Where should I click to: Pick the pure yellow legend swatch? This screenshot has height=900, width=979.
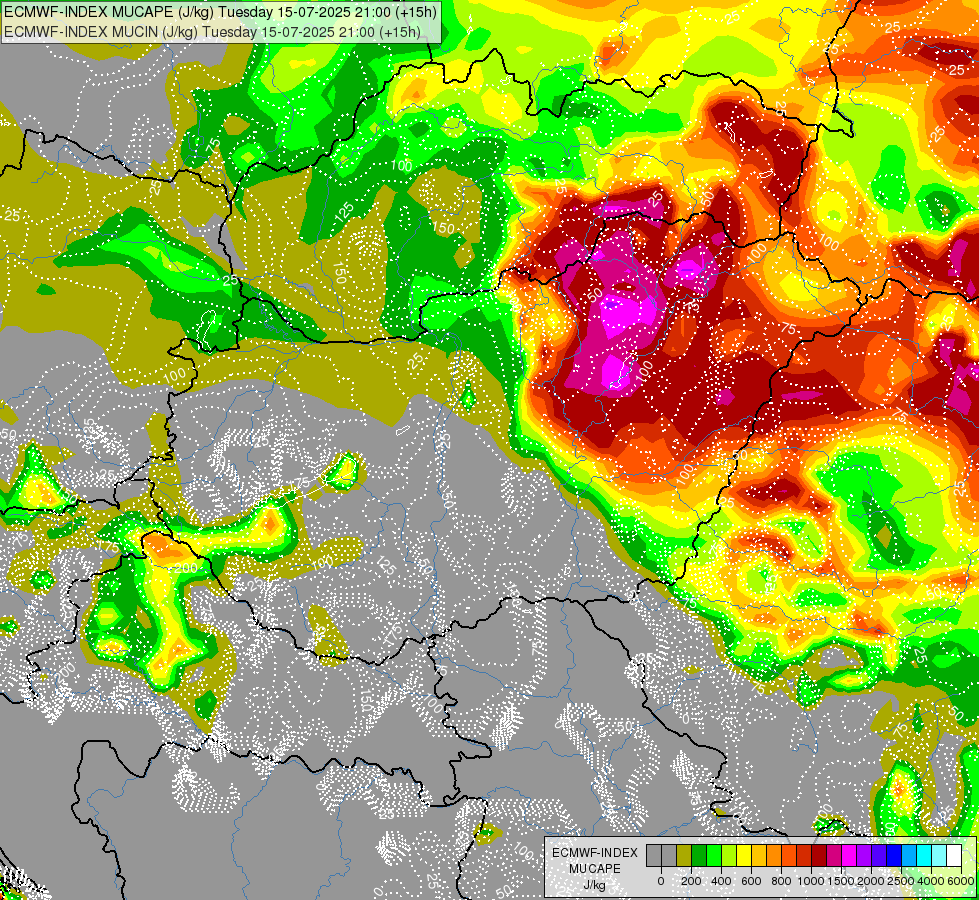tap(744, 856)
